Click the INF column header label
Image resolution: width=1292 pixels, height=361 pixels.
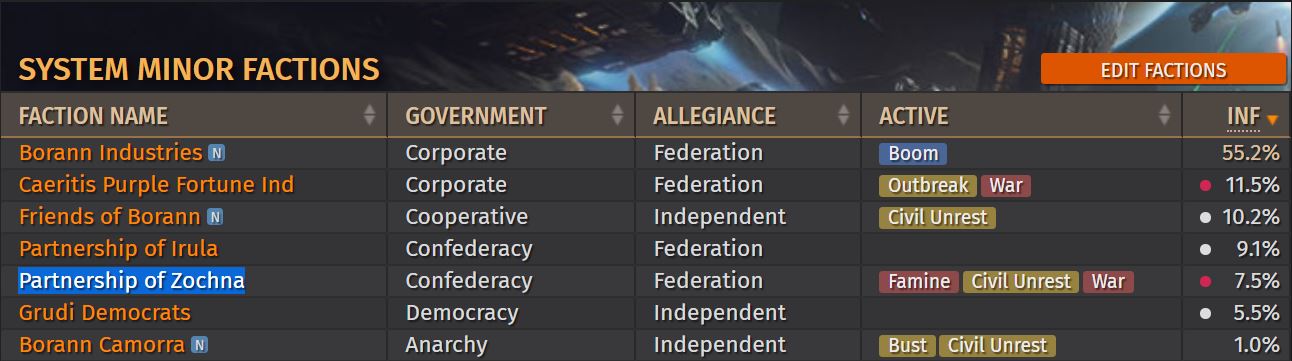pyautogui.click(x=1243, y=117)
